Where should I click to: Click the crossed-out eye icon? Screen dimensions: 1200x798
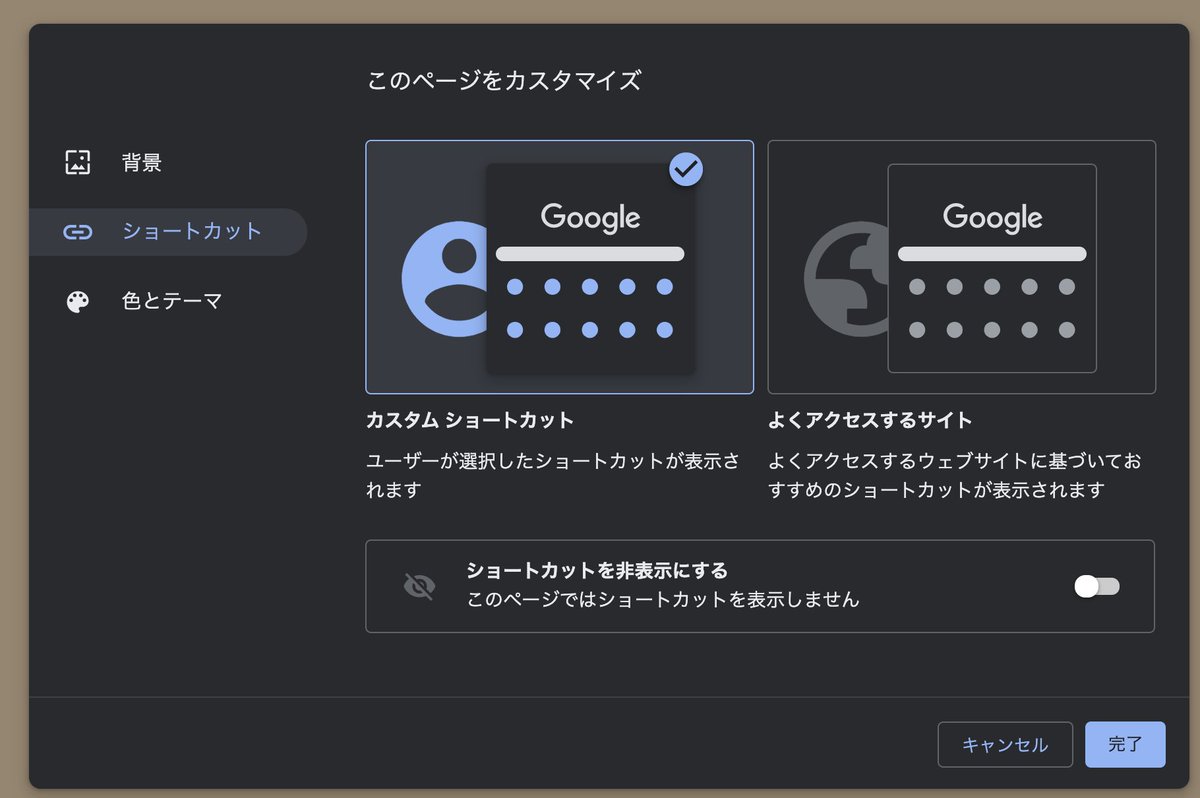tap(419, 586)
